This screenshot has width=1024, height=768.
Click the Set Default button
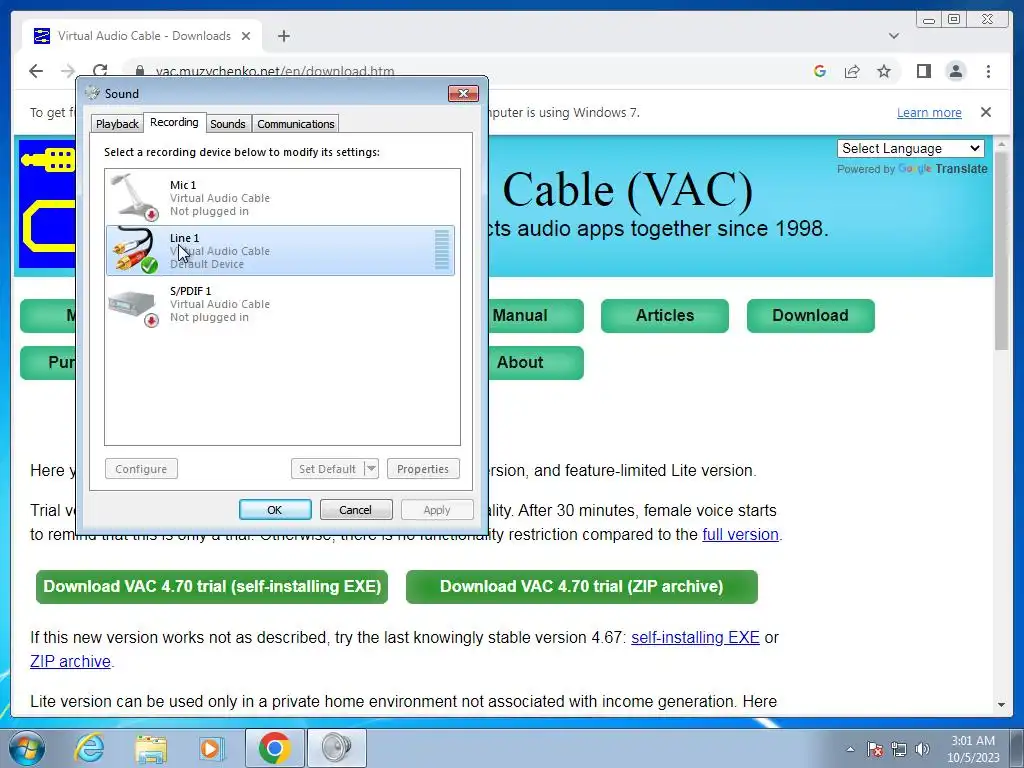point(327,468)
